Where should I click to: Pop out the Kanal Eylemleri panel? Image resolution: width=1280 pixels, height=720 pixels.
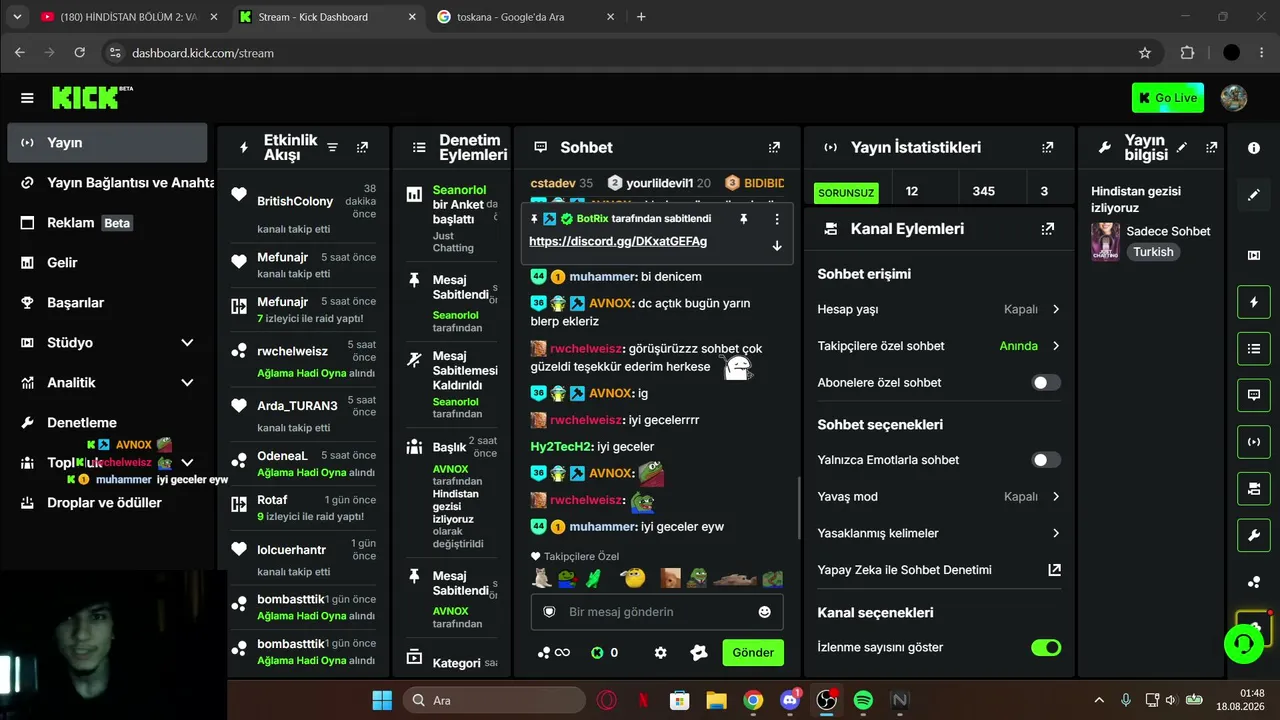(1047, 229)
